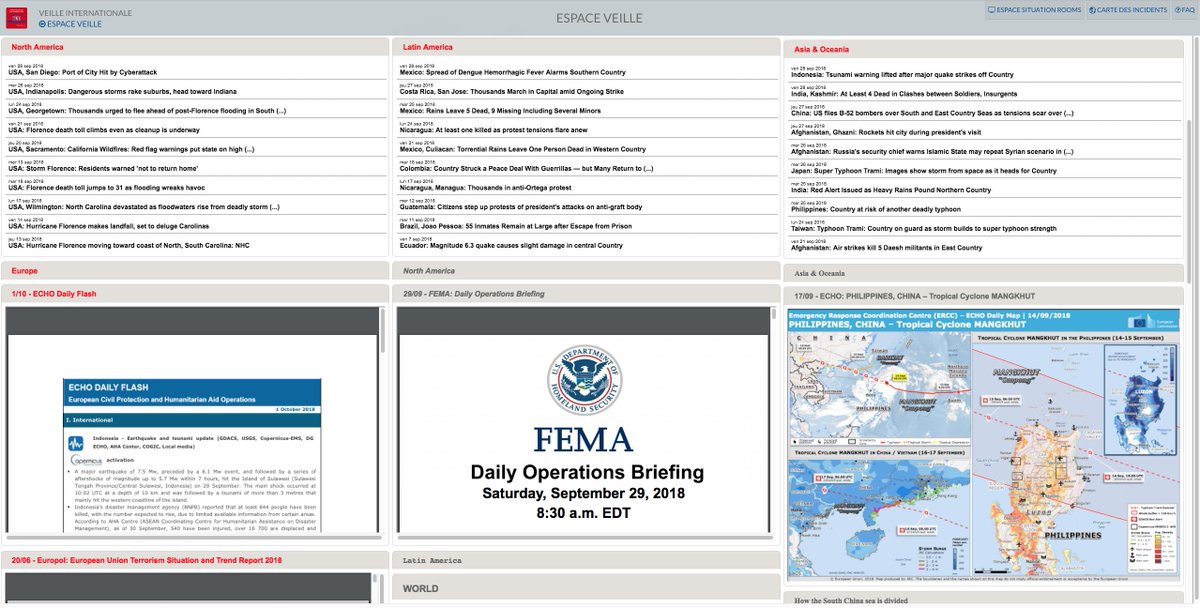
Task: Open '29/09 - FEMA: Daily Operations Briefing' title
Action: 474,294
